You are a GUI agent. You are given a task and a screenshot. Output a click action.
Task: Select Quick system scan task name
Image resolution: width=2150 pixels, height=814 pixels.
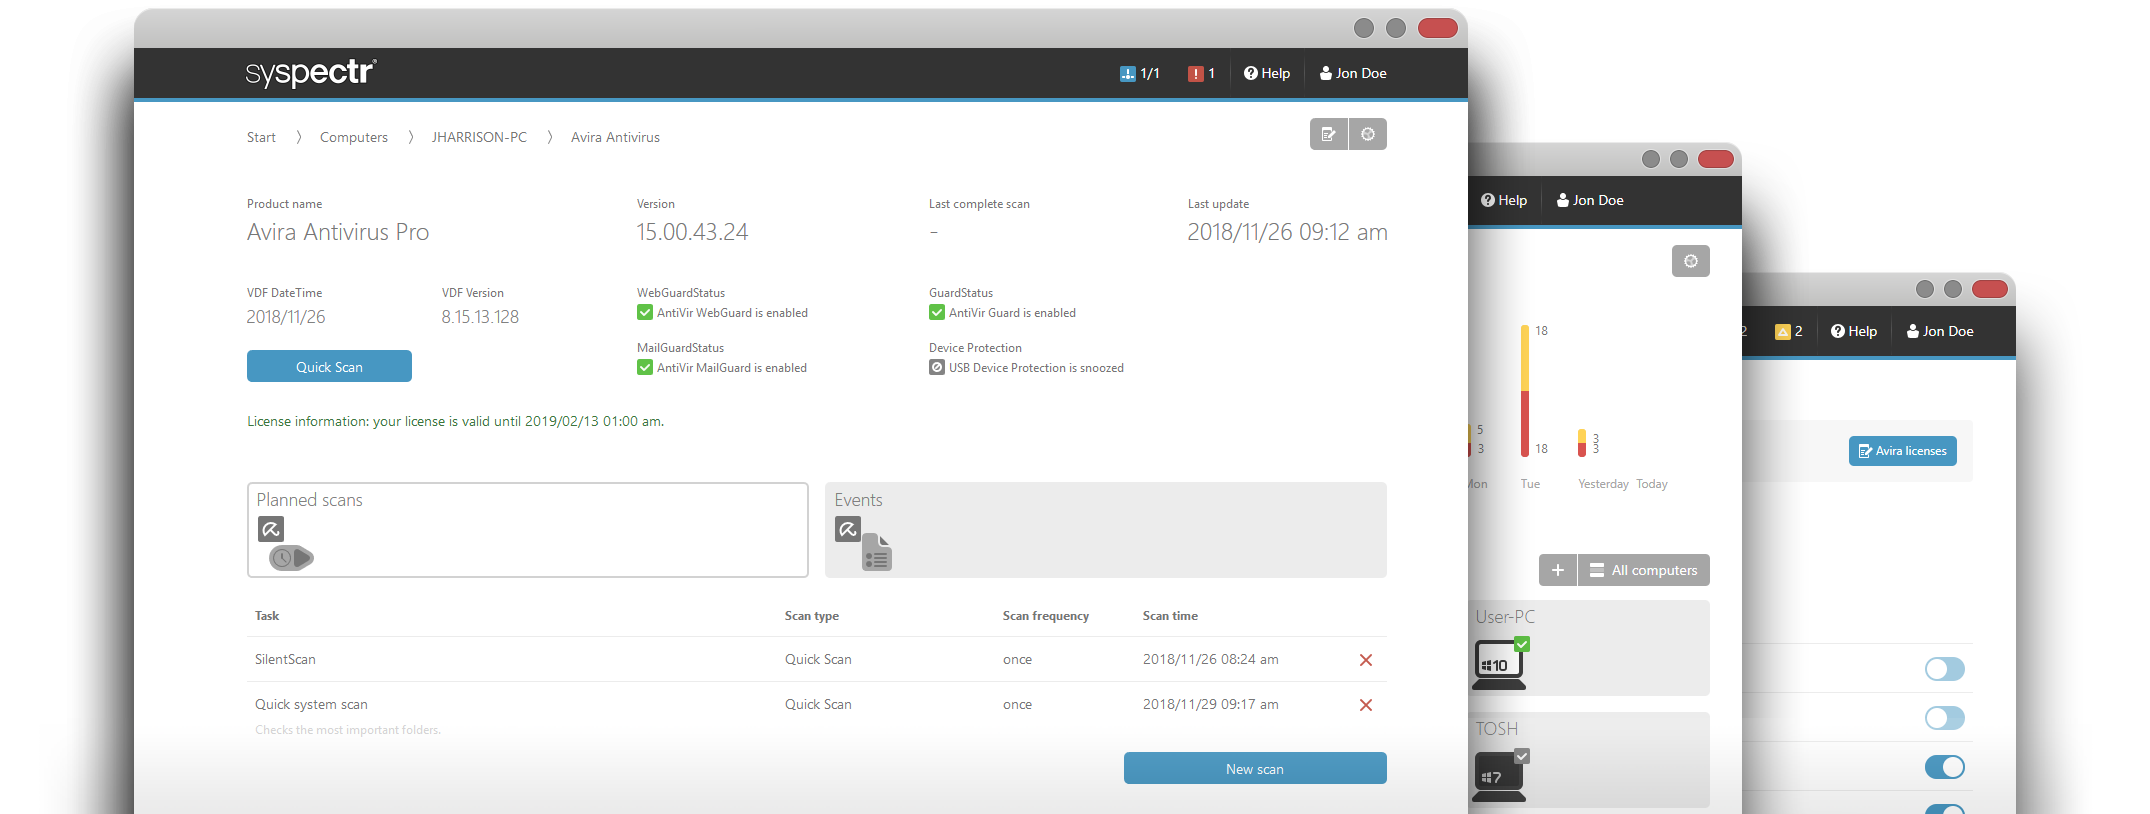[x=311, y=704]
